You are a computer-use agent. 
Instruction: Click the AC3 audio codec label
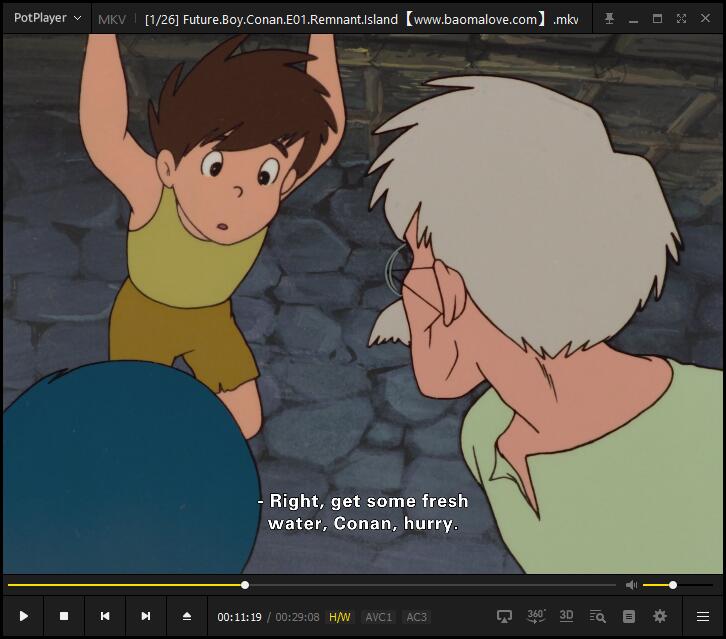416,617
